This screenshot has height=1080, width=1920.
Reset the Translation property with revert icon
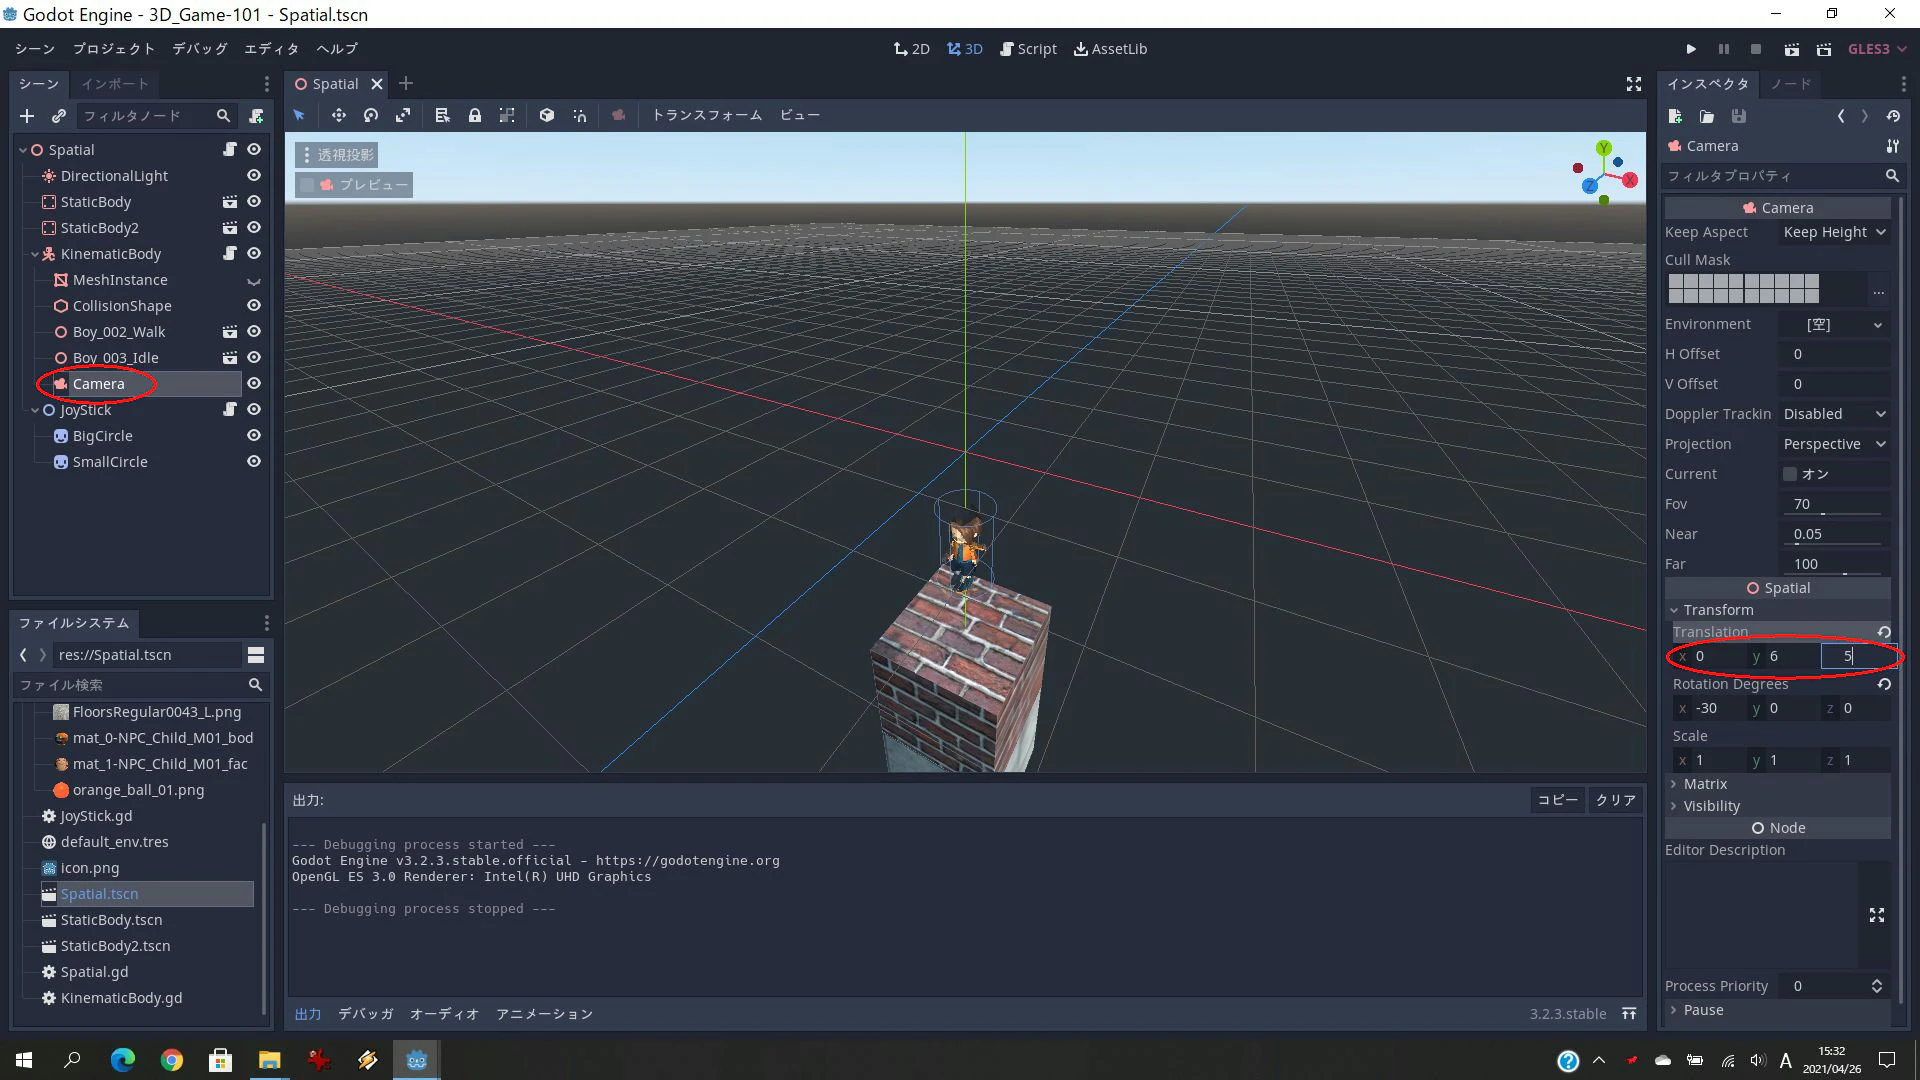(x=1884, y=632)
